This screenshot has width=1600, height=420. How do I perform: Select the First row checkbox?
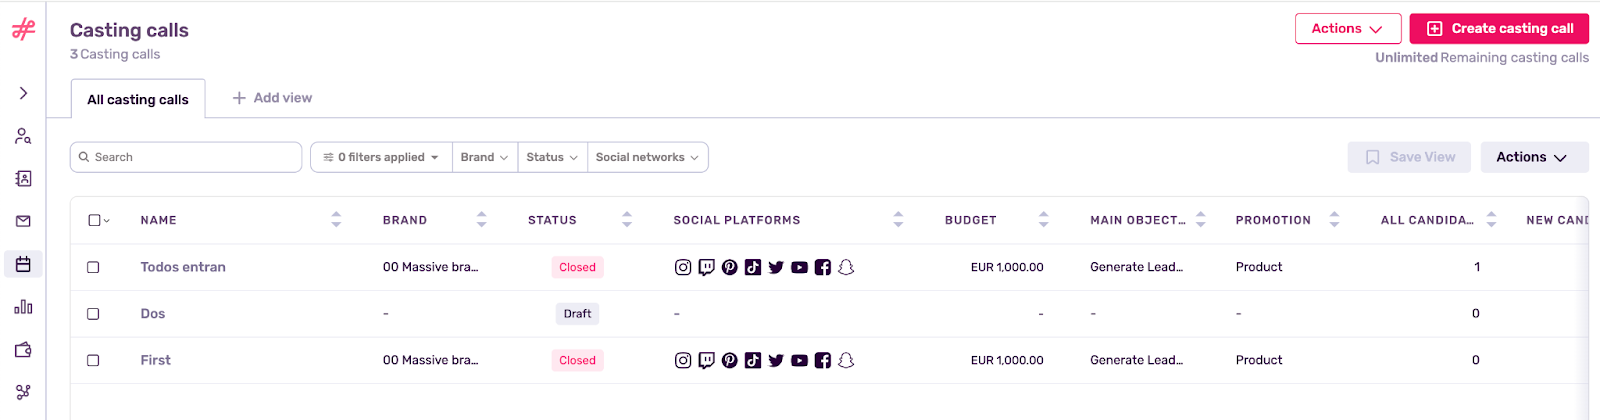93,360
